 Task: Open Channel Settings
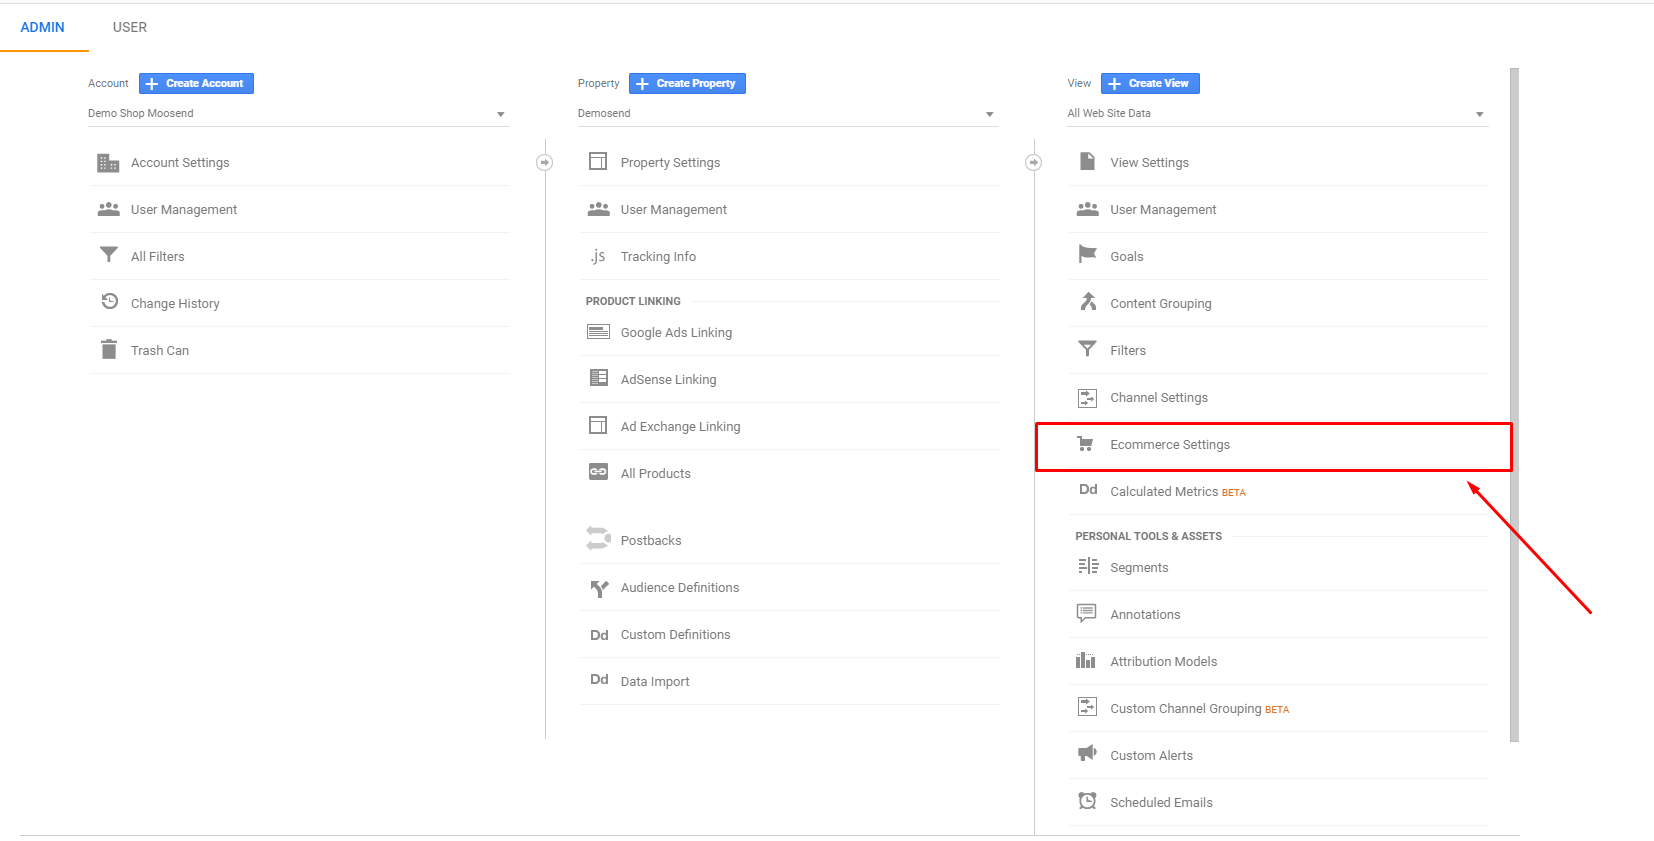(x=1278, y=397)
